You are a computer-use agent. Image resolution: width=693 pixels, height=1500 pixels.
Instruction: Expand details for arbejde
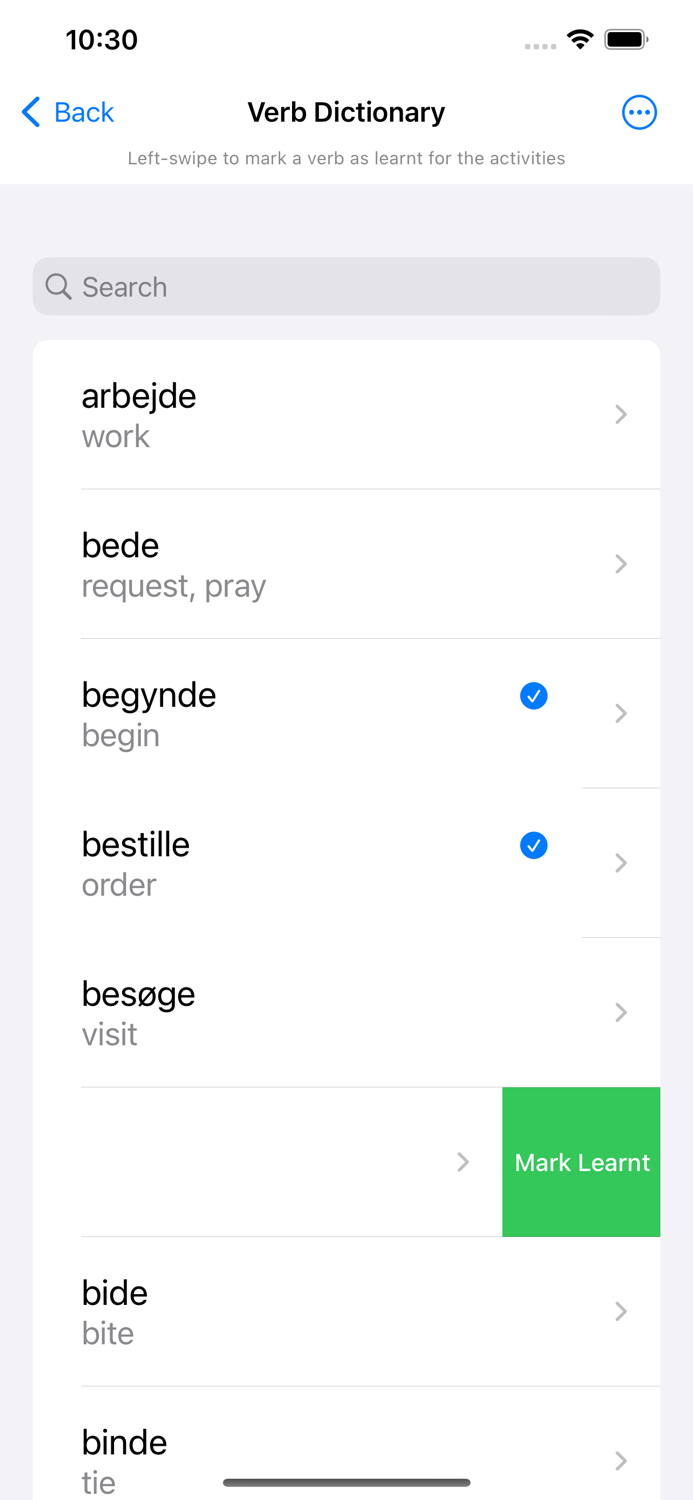(346, 414)
